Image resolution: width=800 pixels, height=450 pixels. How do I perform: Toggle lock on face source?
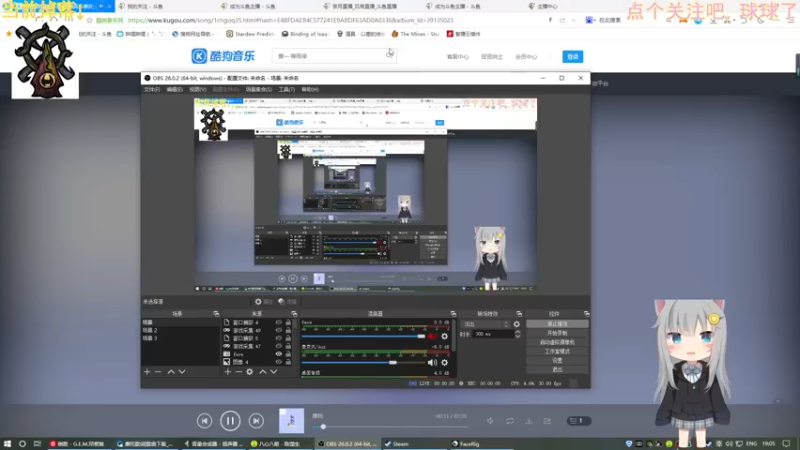click(x=288, y=354)
